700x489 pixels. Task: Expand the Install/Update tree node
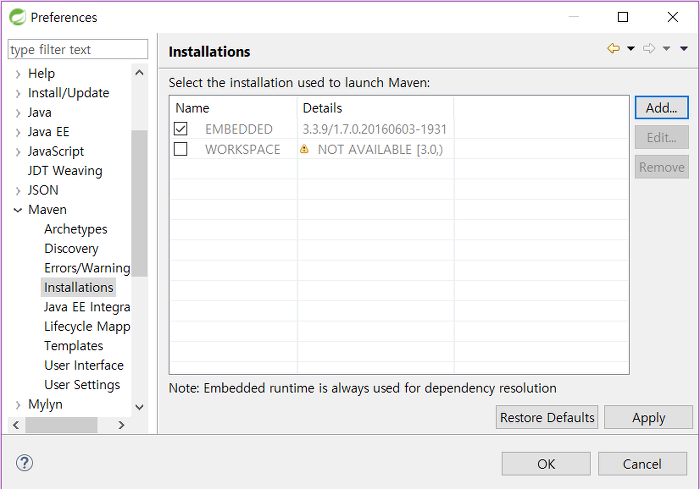coord(18,93)
